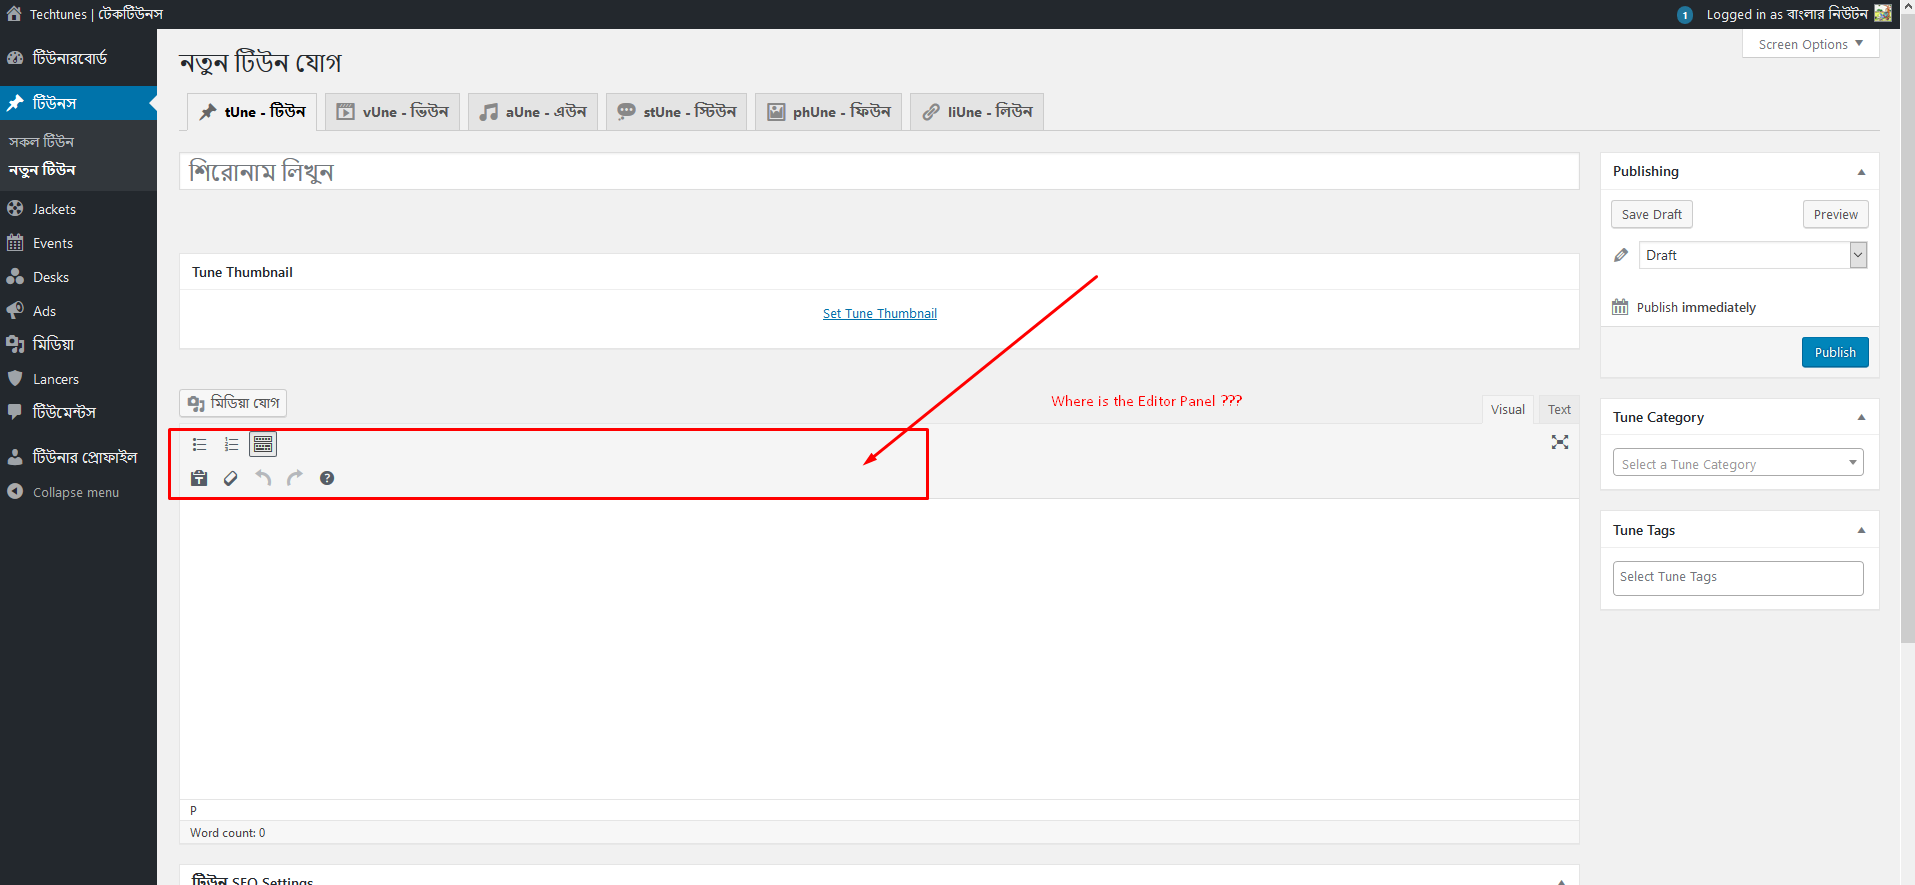This screenshot has height=885, width=1915.
Task: Open the dashboard palette icon in sidebar
Action: point(15,58)
